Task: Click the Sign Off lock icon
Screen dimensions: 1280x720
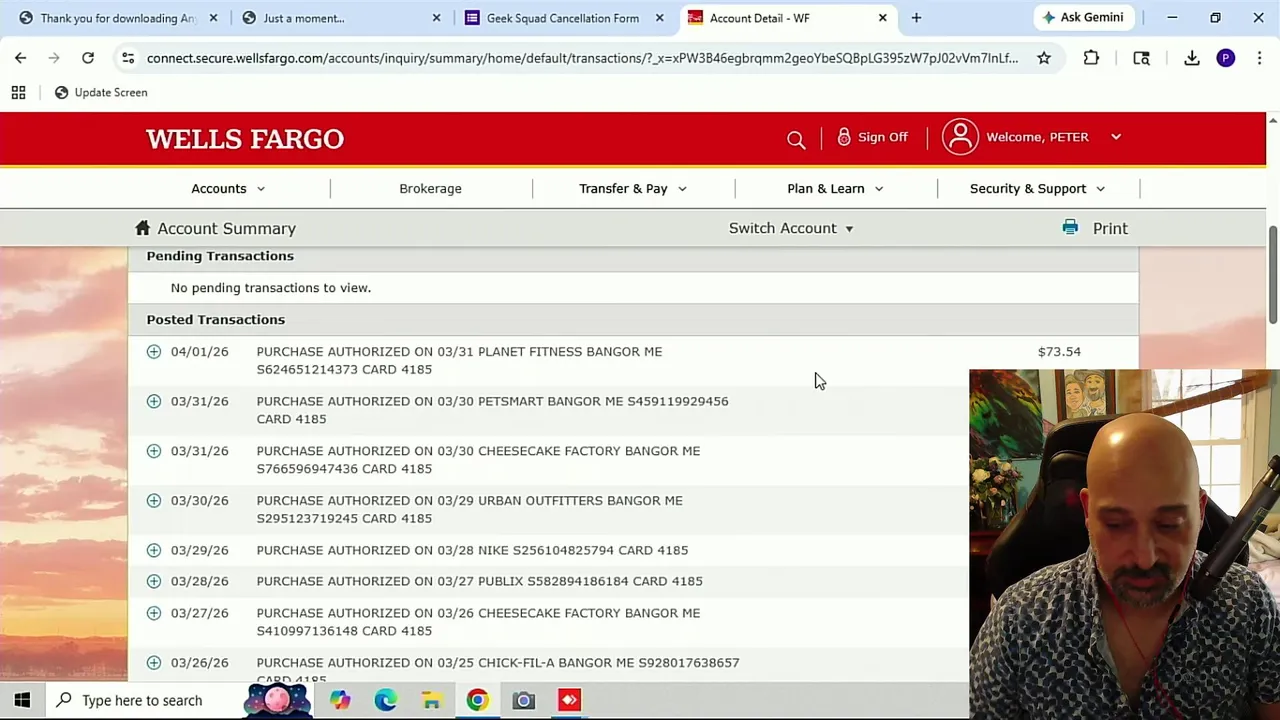Action: [x=844, y=137]
